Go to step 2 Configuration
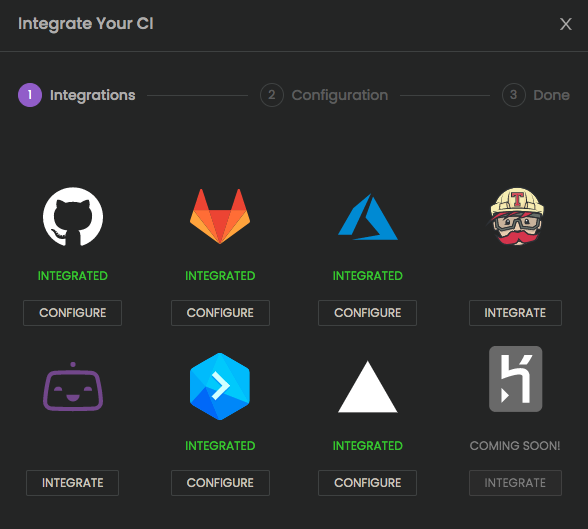Viewport: 588px width, 529px height. [324, 95]
